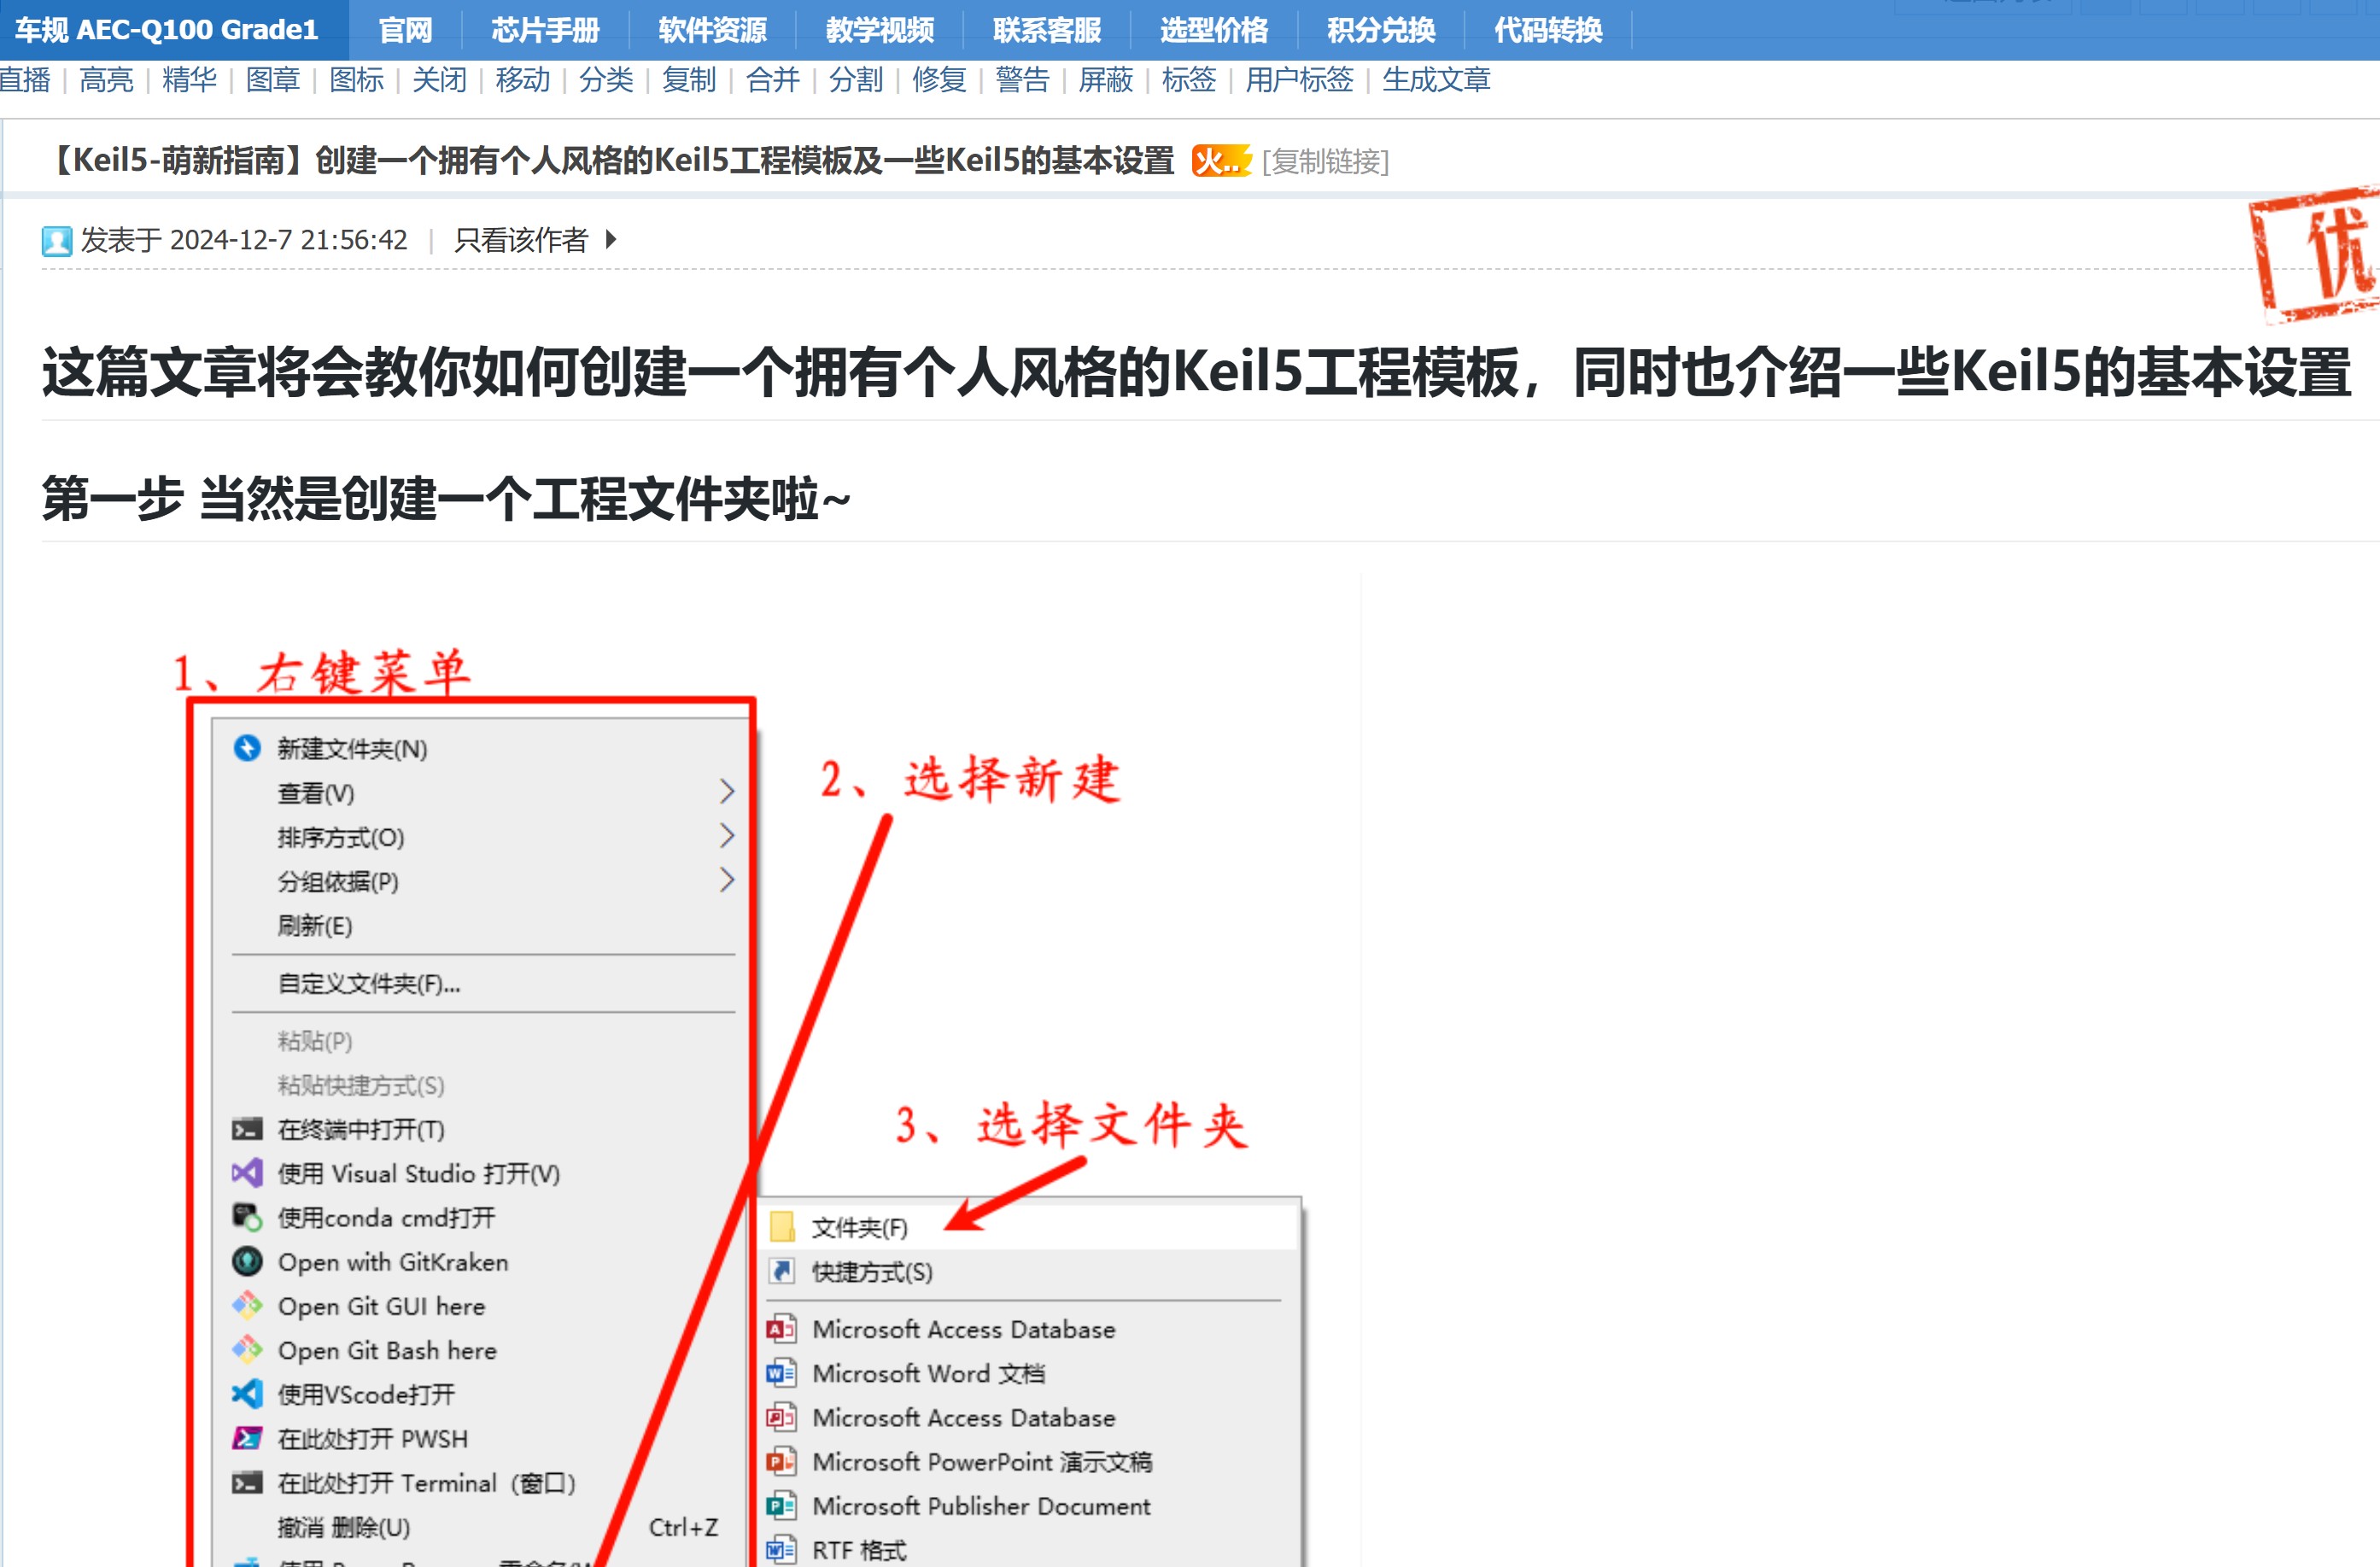This screenshot has width=2380, height=1567.
Task: Click the 图标 moderation link
Action: click(356, 80)
